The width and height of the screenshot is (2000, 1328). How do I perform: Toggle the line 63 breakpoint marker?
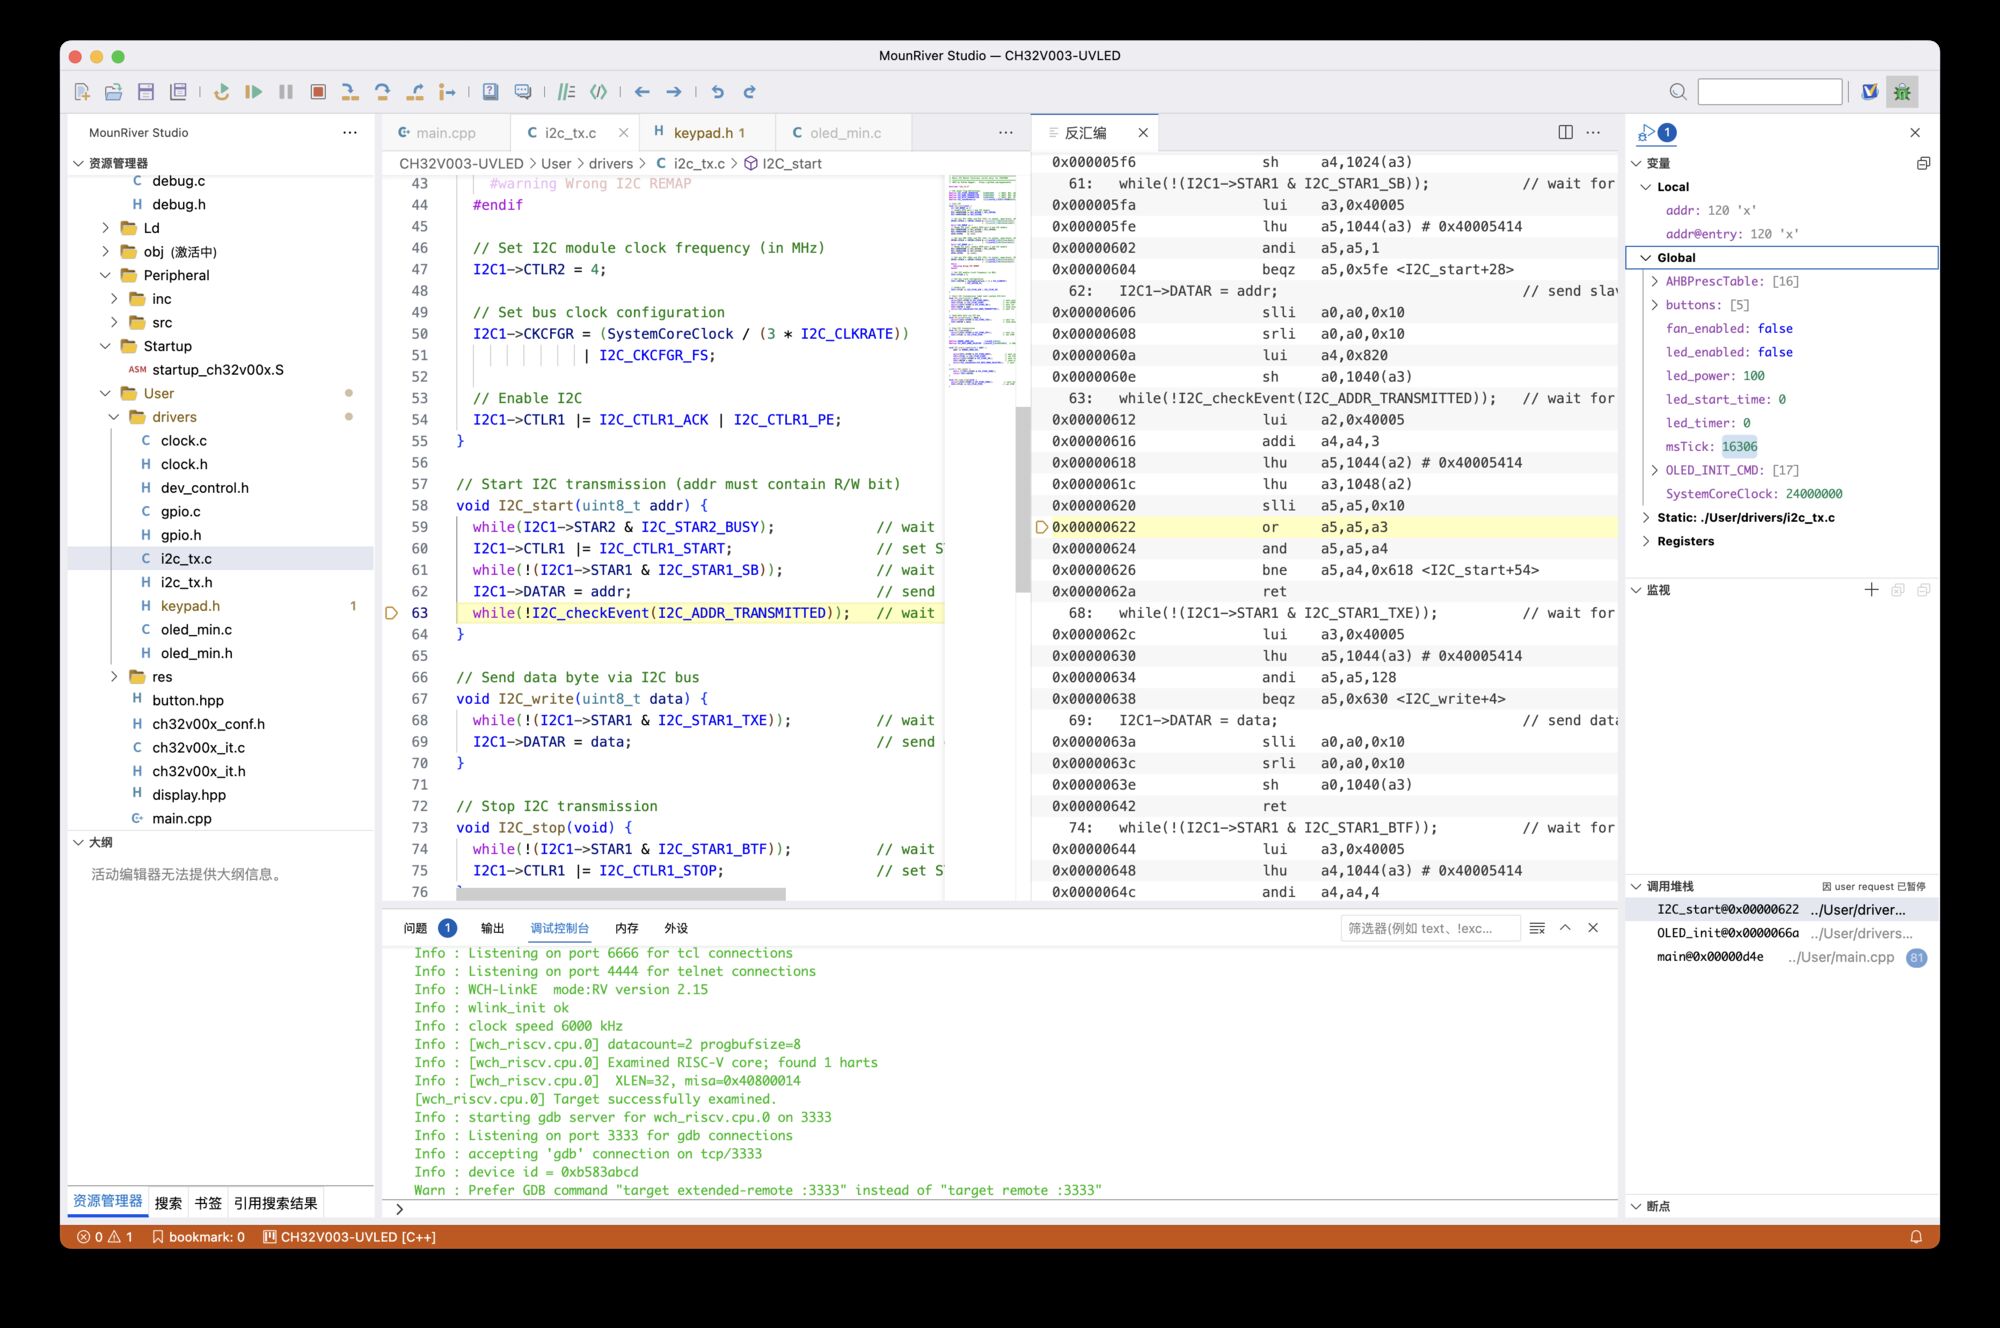pos(391,613)
